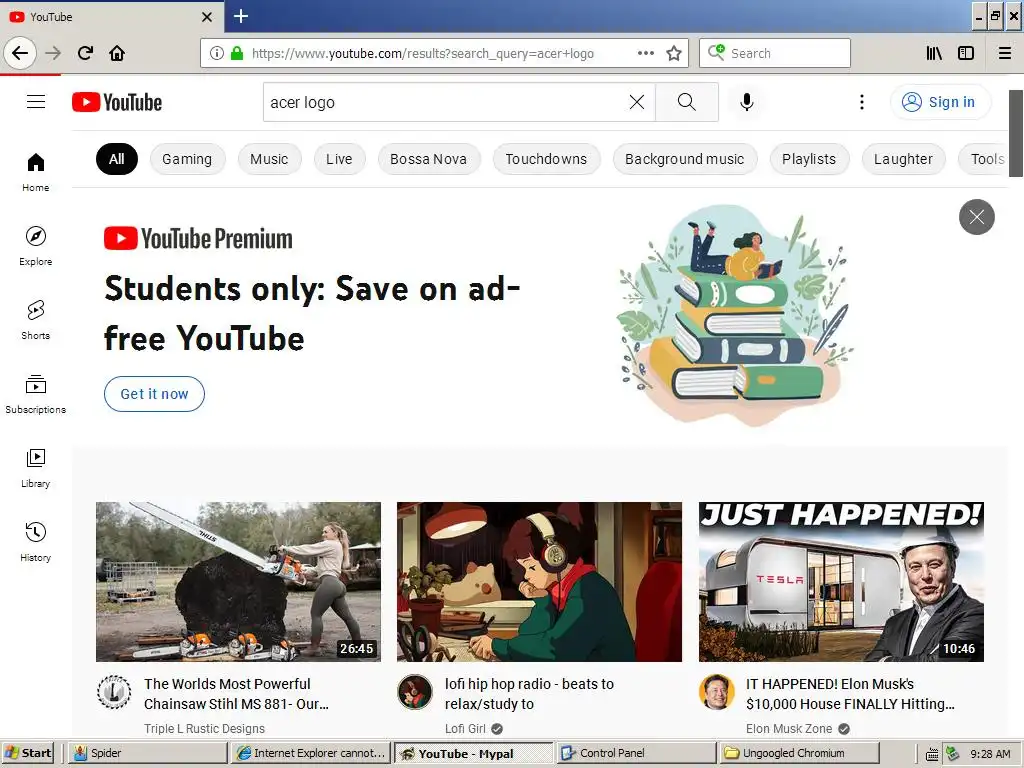The height and width of the screenshot is (768, 1024).
Task: Select the Gaming filter chip
Action: click(187, 159)
